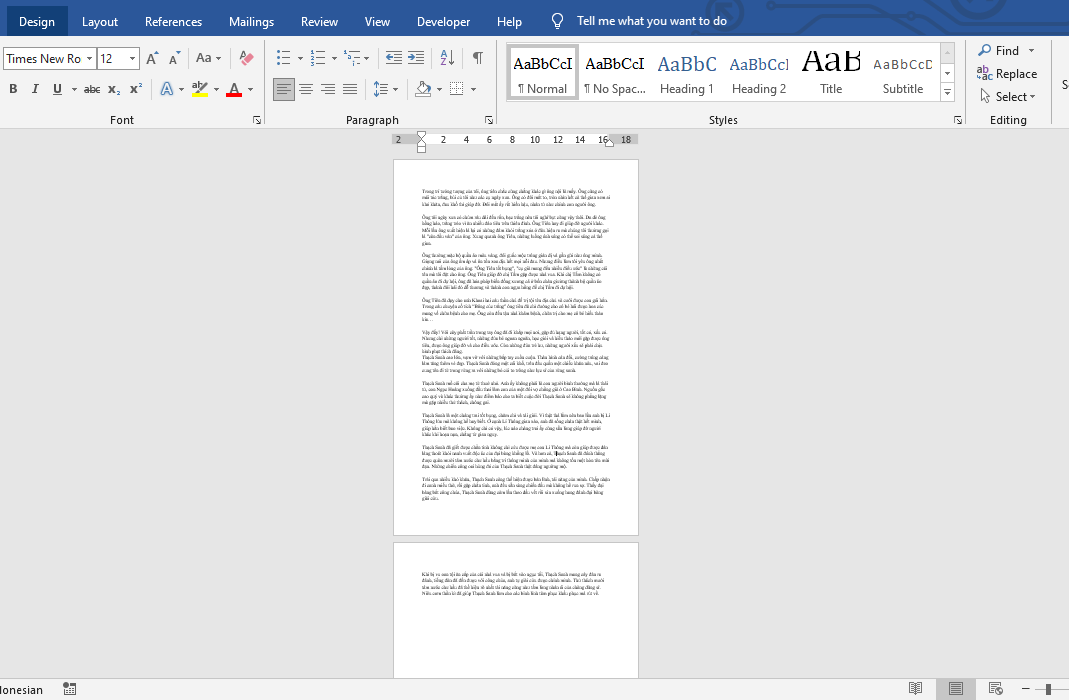This screenshot has width=1069, height=700.
Task: Toggle Italic formatting
Action: point(35,89)
